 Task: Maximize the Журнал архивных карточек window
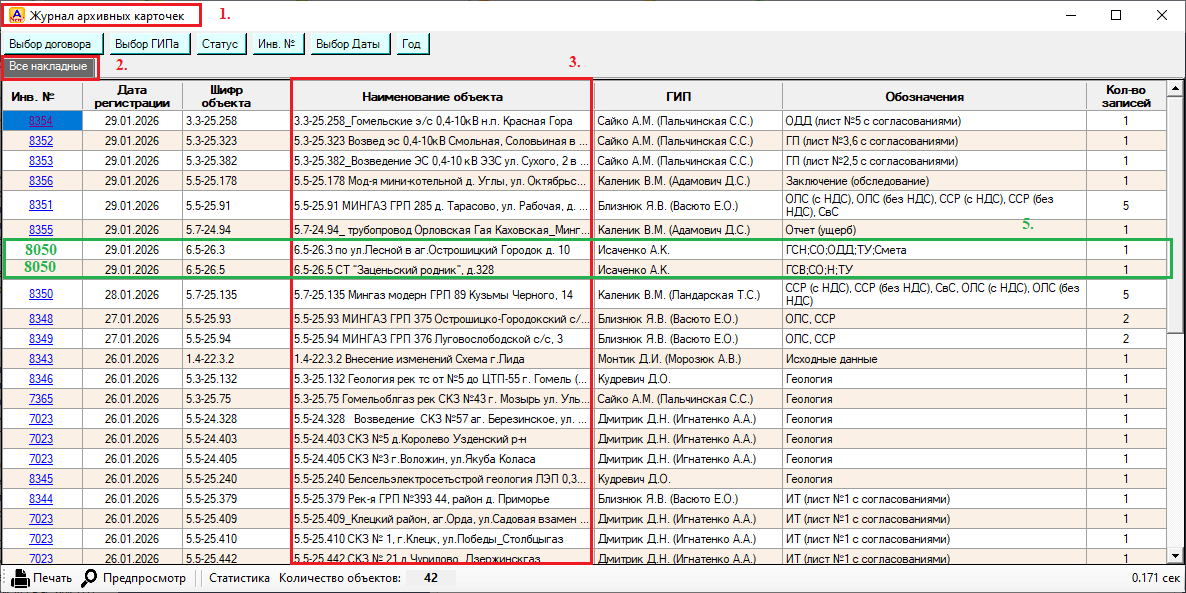click(1115, 15)
